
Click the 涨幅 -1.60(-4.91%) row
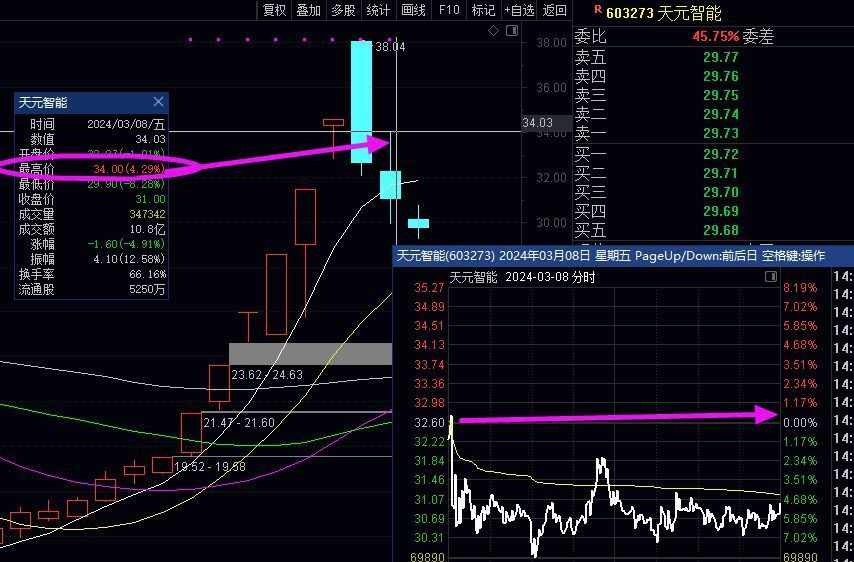(x=92, y=244)
